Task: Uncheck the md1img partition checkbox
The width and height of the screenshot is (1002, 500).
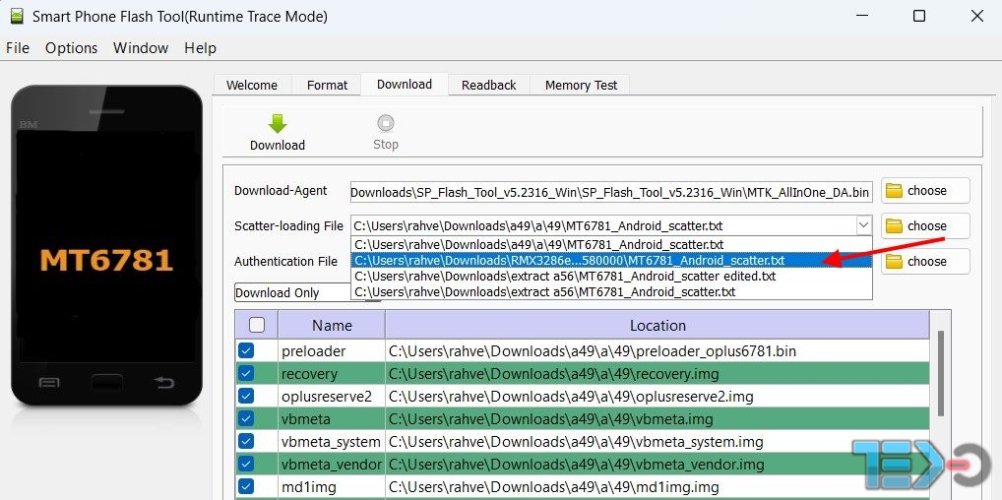Action: click(245, 487)
